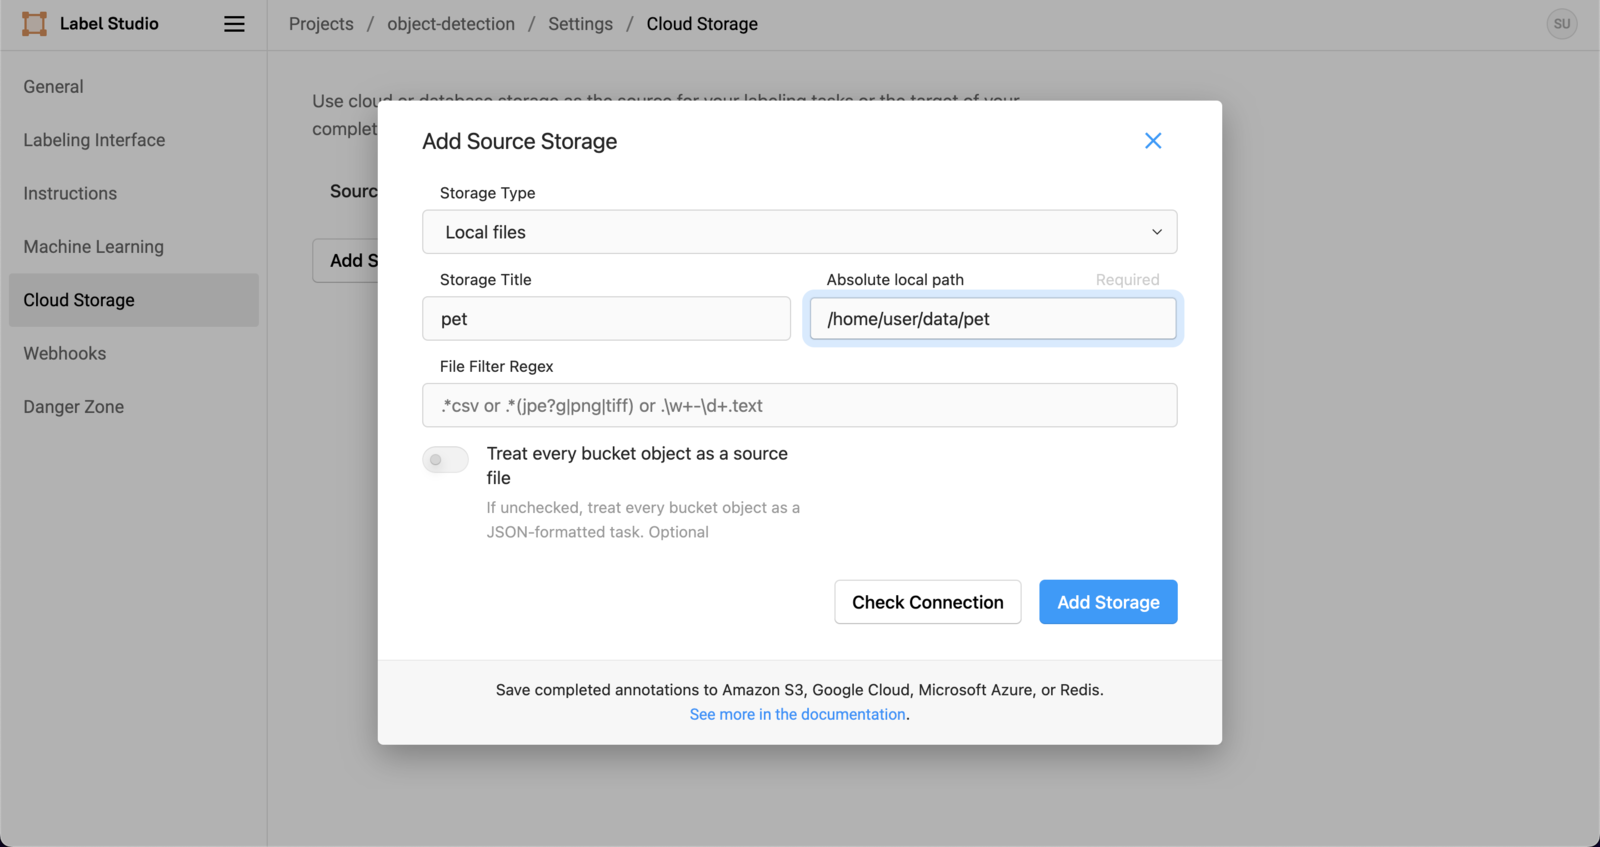Open Machine Learning settings
Image resolution: width=1600 pixels, height=847 pixels.
click(94, 247)
